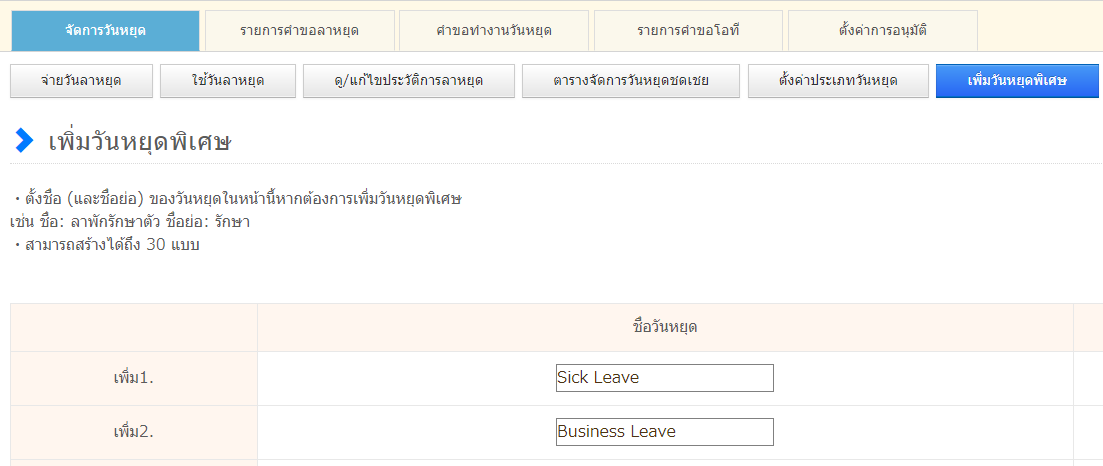Switch to the จัดการวันหยุด tab
Image resolution: width=1103 pixels, height=466 pixels.
[105, 30]
